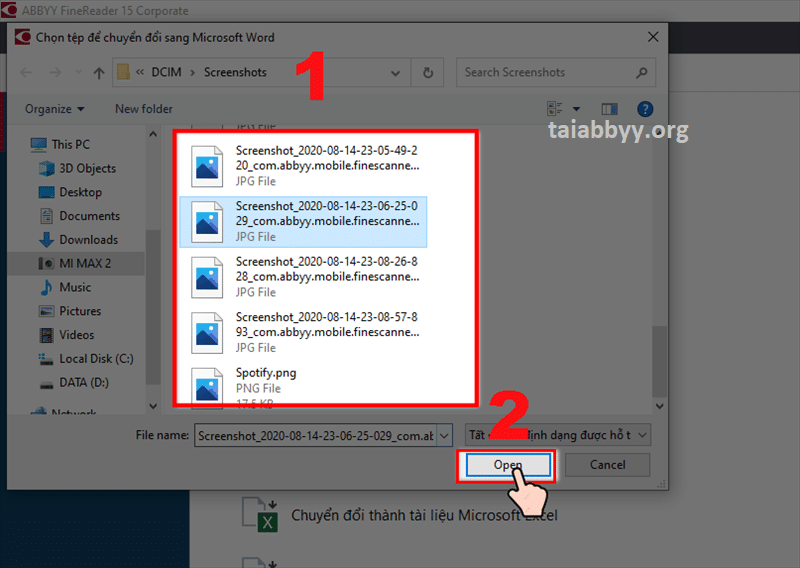Viewport: 800px width, 568px height.
Task: Click the Spotify.png image icon
Action: pyautogui.click(x=207, y=386)
